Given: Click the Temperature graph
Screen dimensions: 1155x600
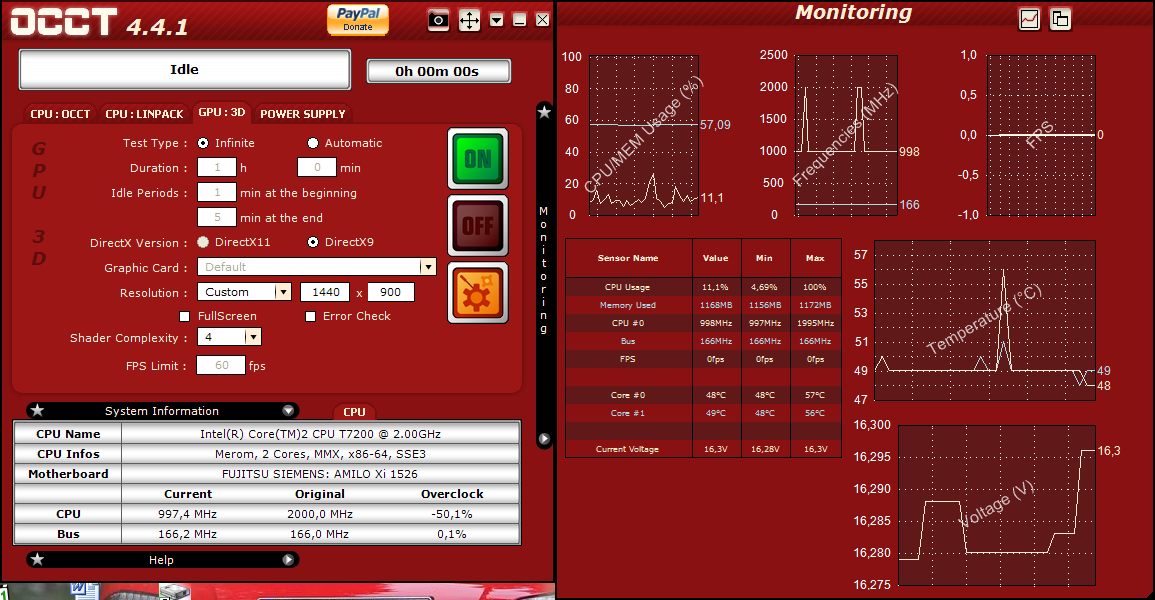Looking at the screenshot, I should coord(985,321).
